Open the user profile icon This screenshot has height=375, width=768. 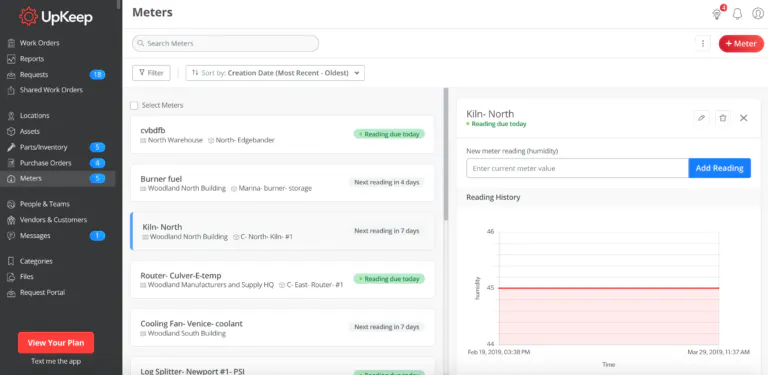coord(757,14)
